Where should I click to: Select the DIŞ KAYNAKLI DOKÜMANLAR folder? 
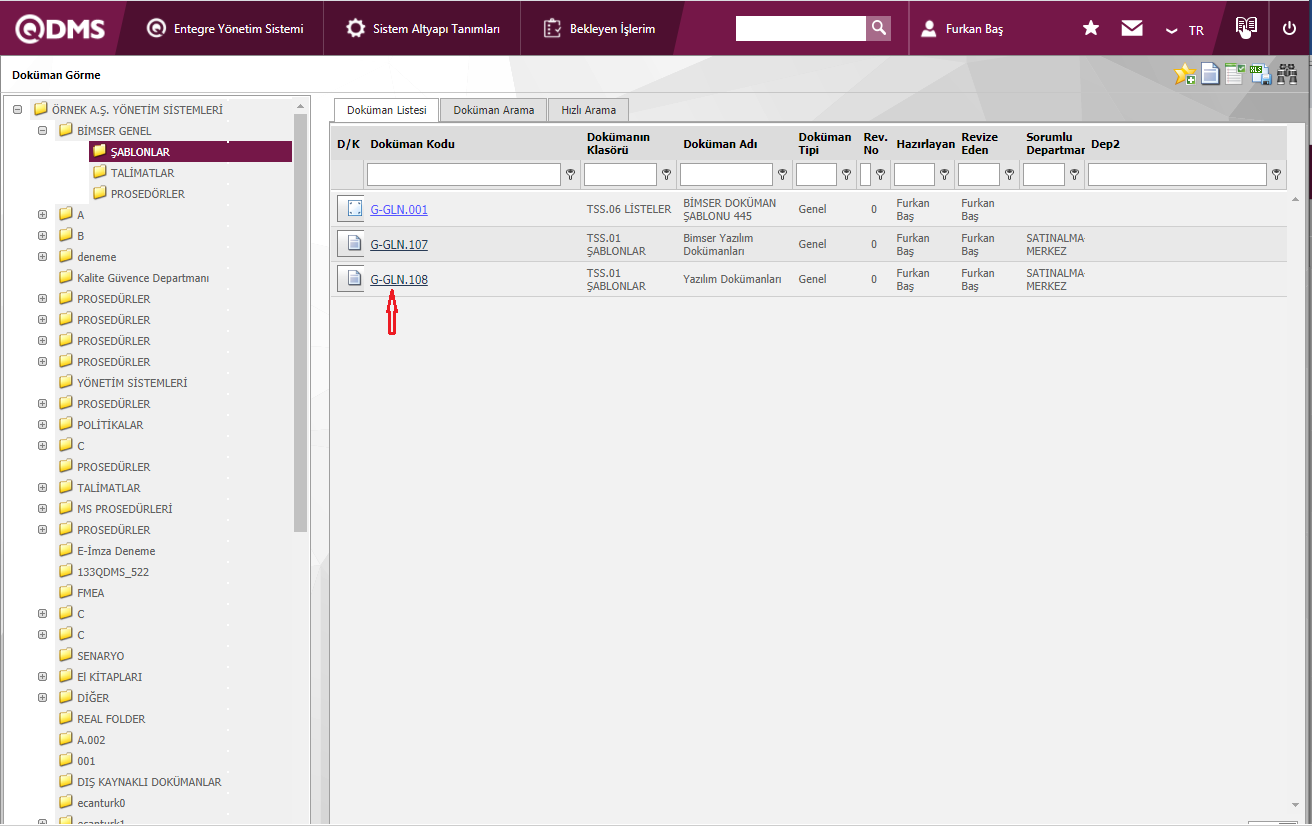pos(149,782)
